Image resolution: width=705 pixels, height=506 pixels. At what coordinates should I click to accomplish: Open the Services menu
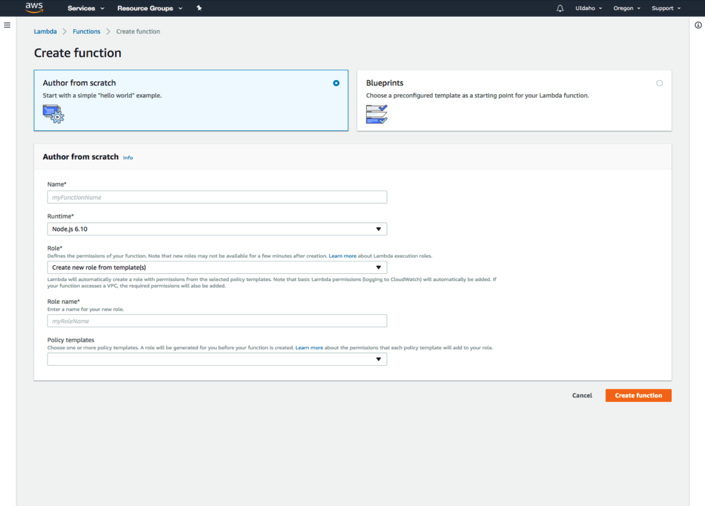pyautogui.click(x=85, y=8)
